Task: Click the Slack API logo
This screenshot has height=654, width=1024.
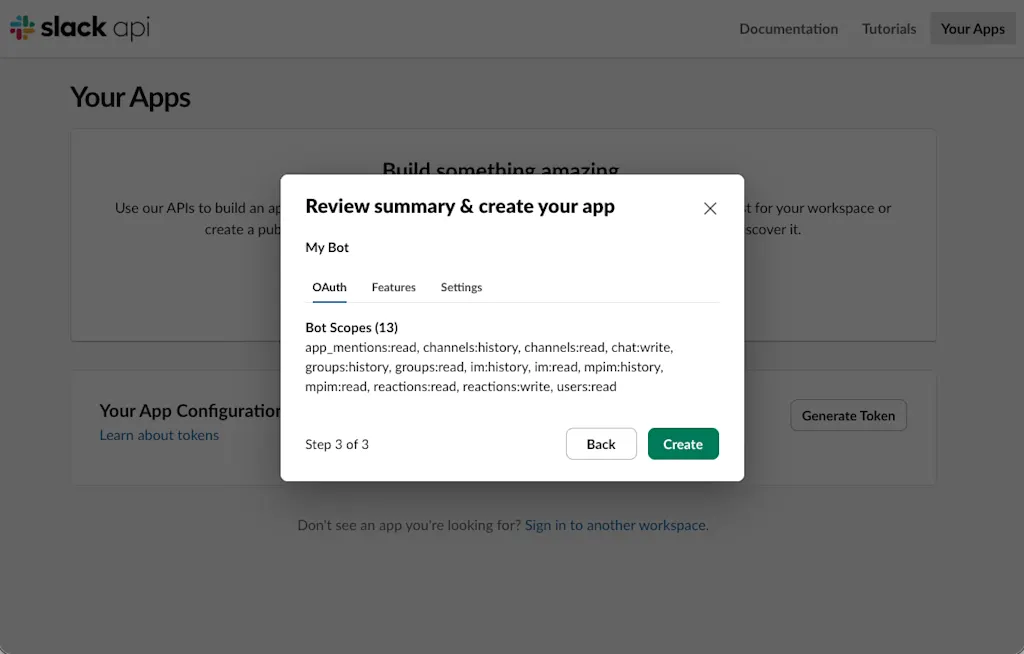Action: click(80, 27)
